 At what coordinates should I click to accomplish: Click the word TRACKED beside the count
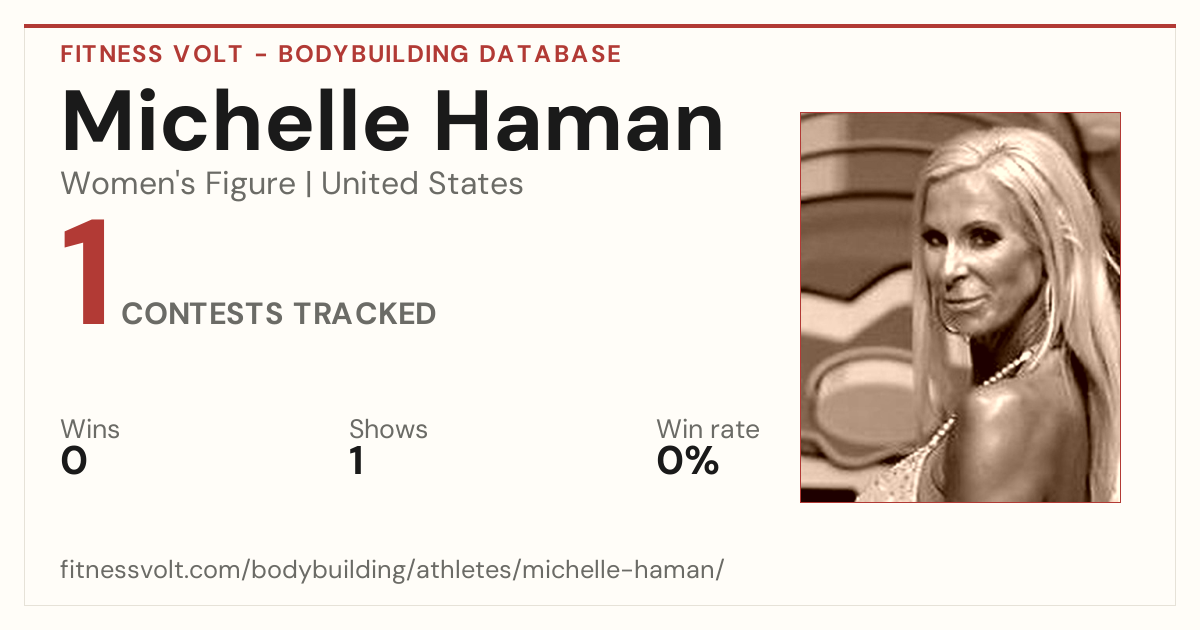point(364,314)
